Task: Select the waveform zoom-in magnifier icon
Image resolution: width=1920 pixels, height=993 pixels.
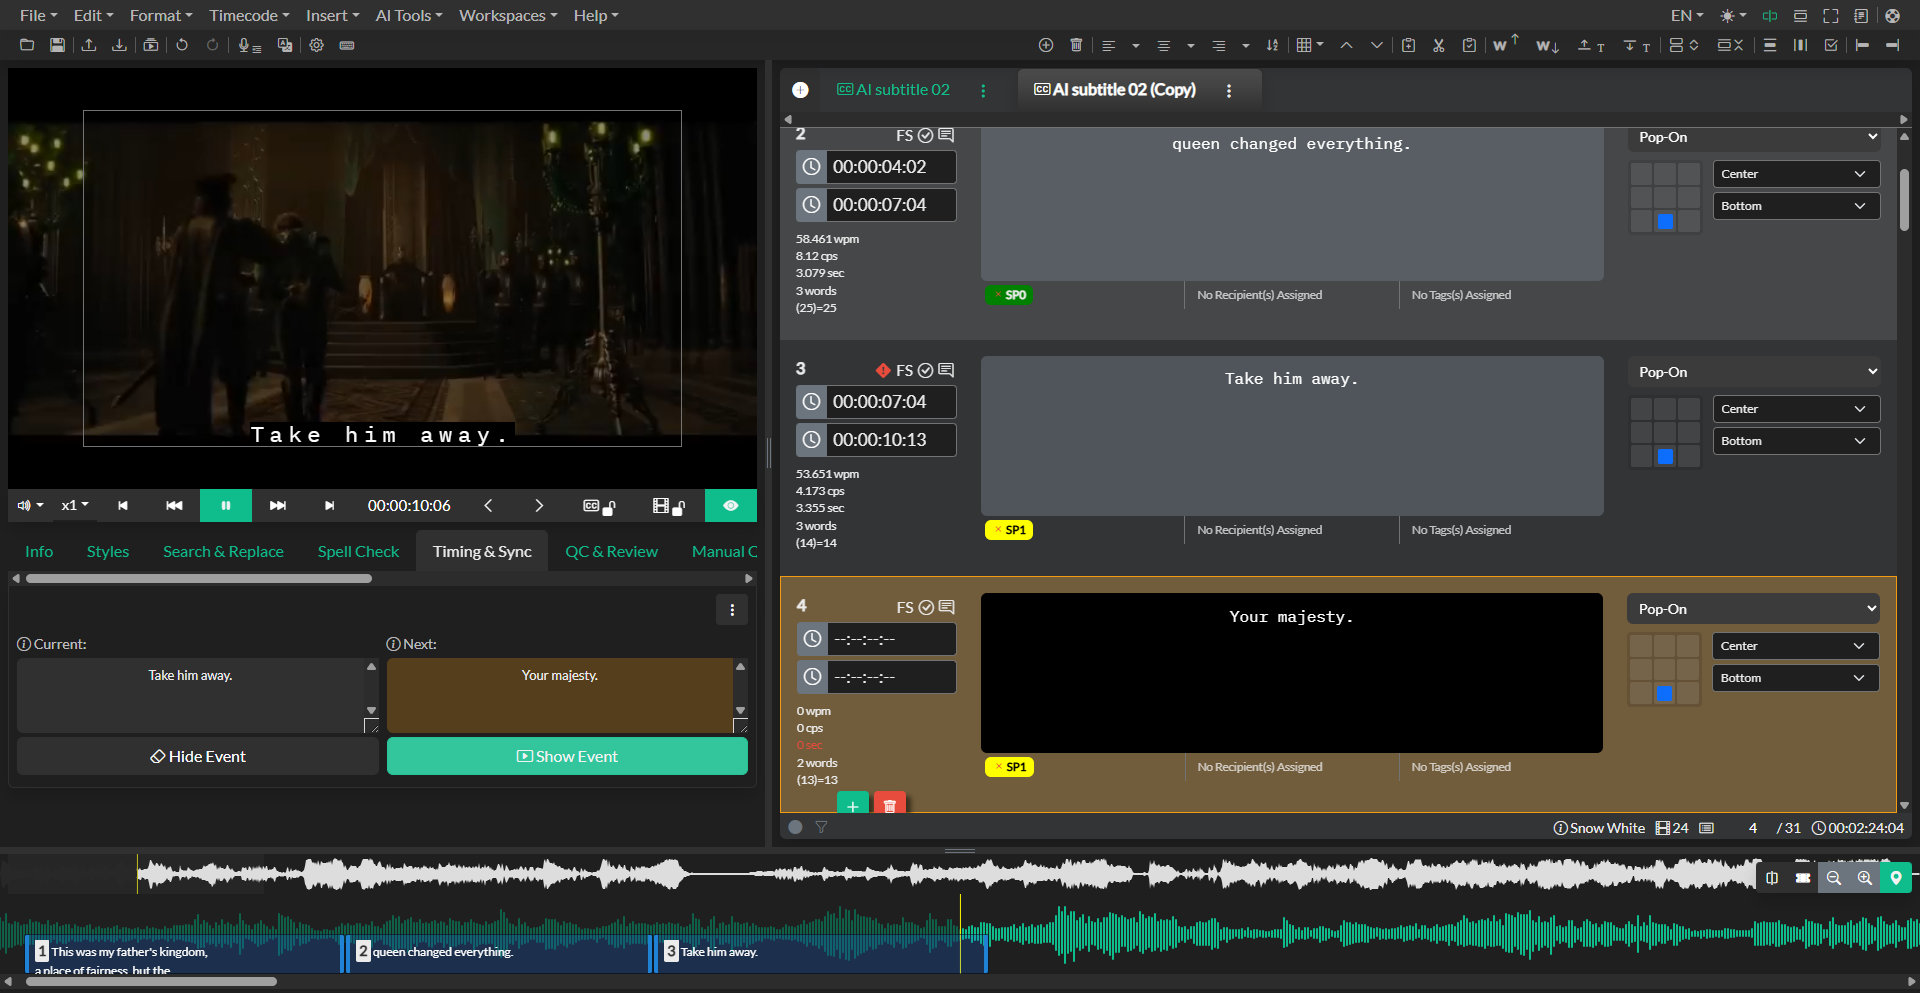Action: pyautogui.click(x=1865, y=878)
